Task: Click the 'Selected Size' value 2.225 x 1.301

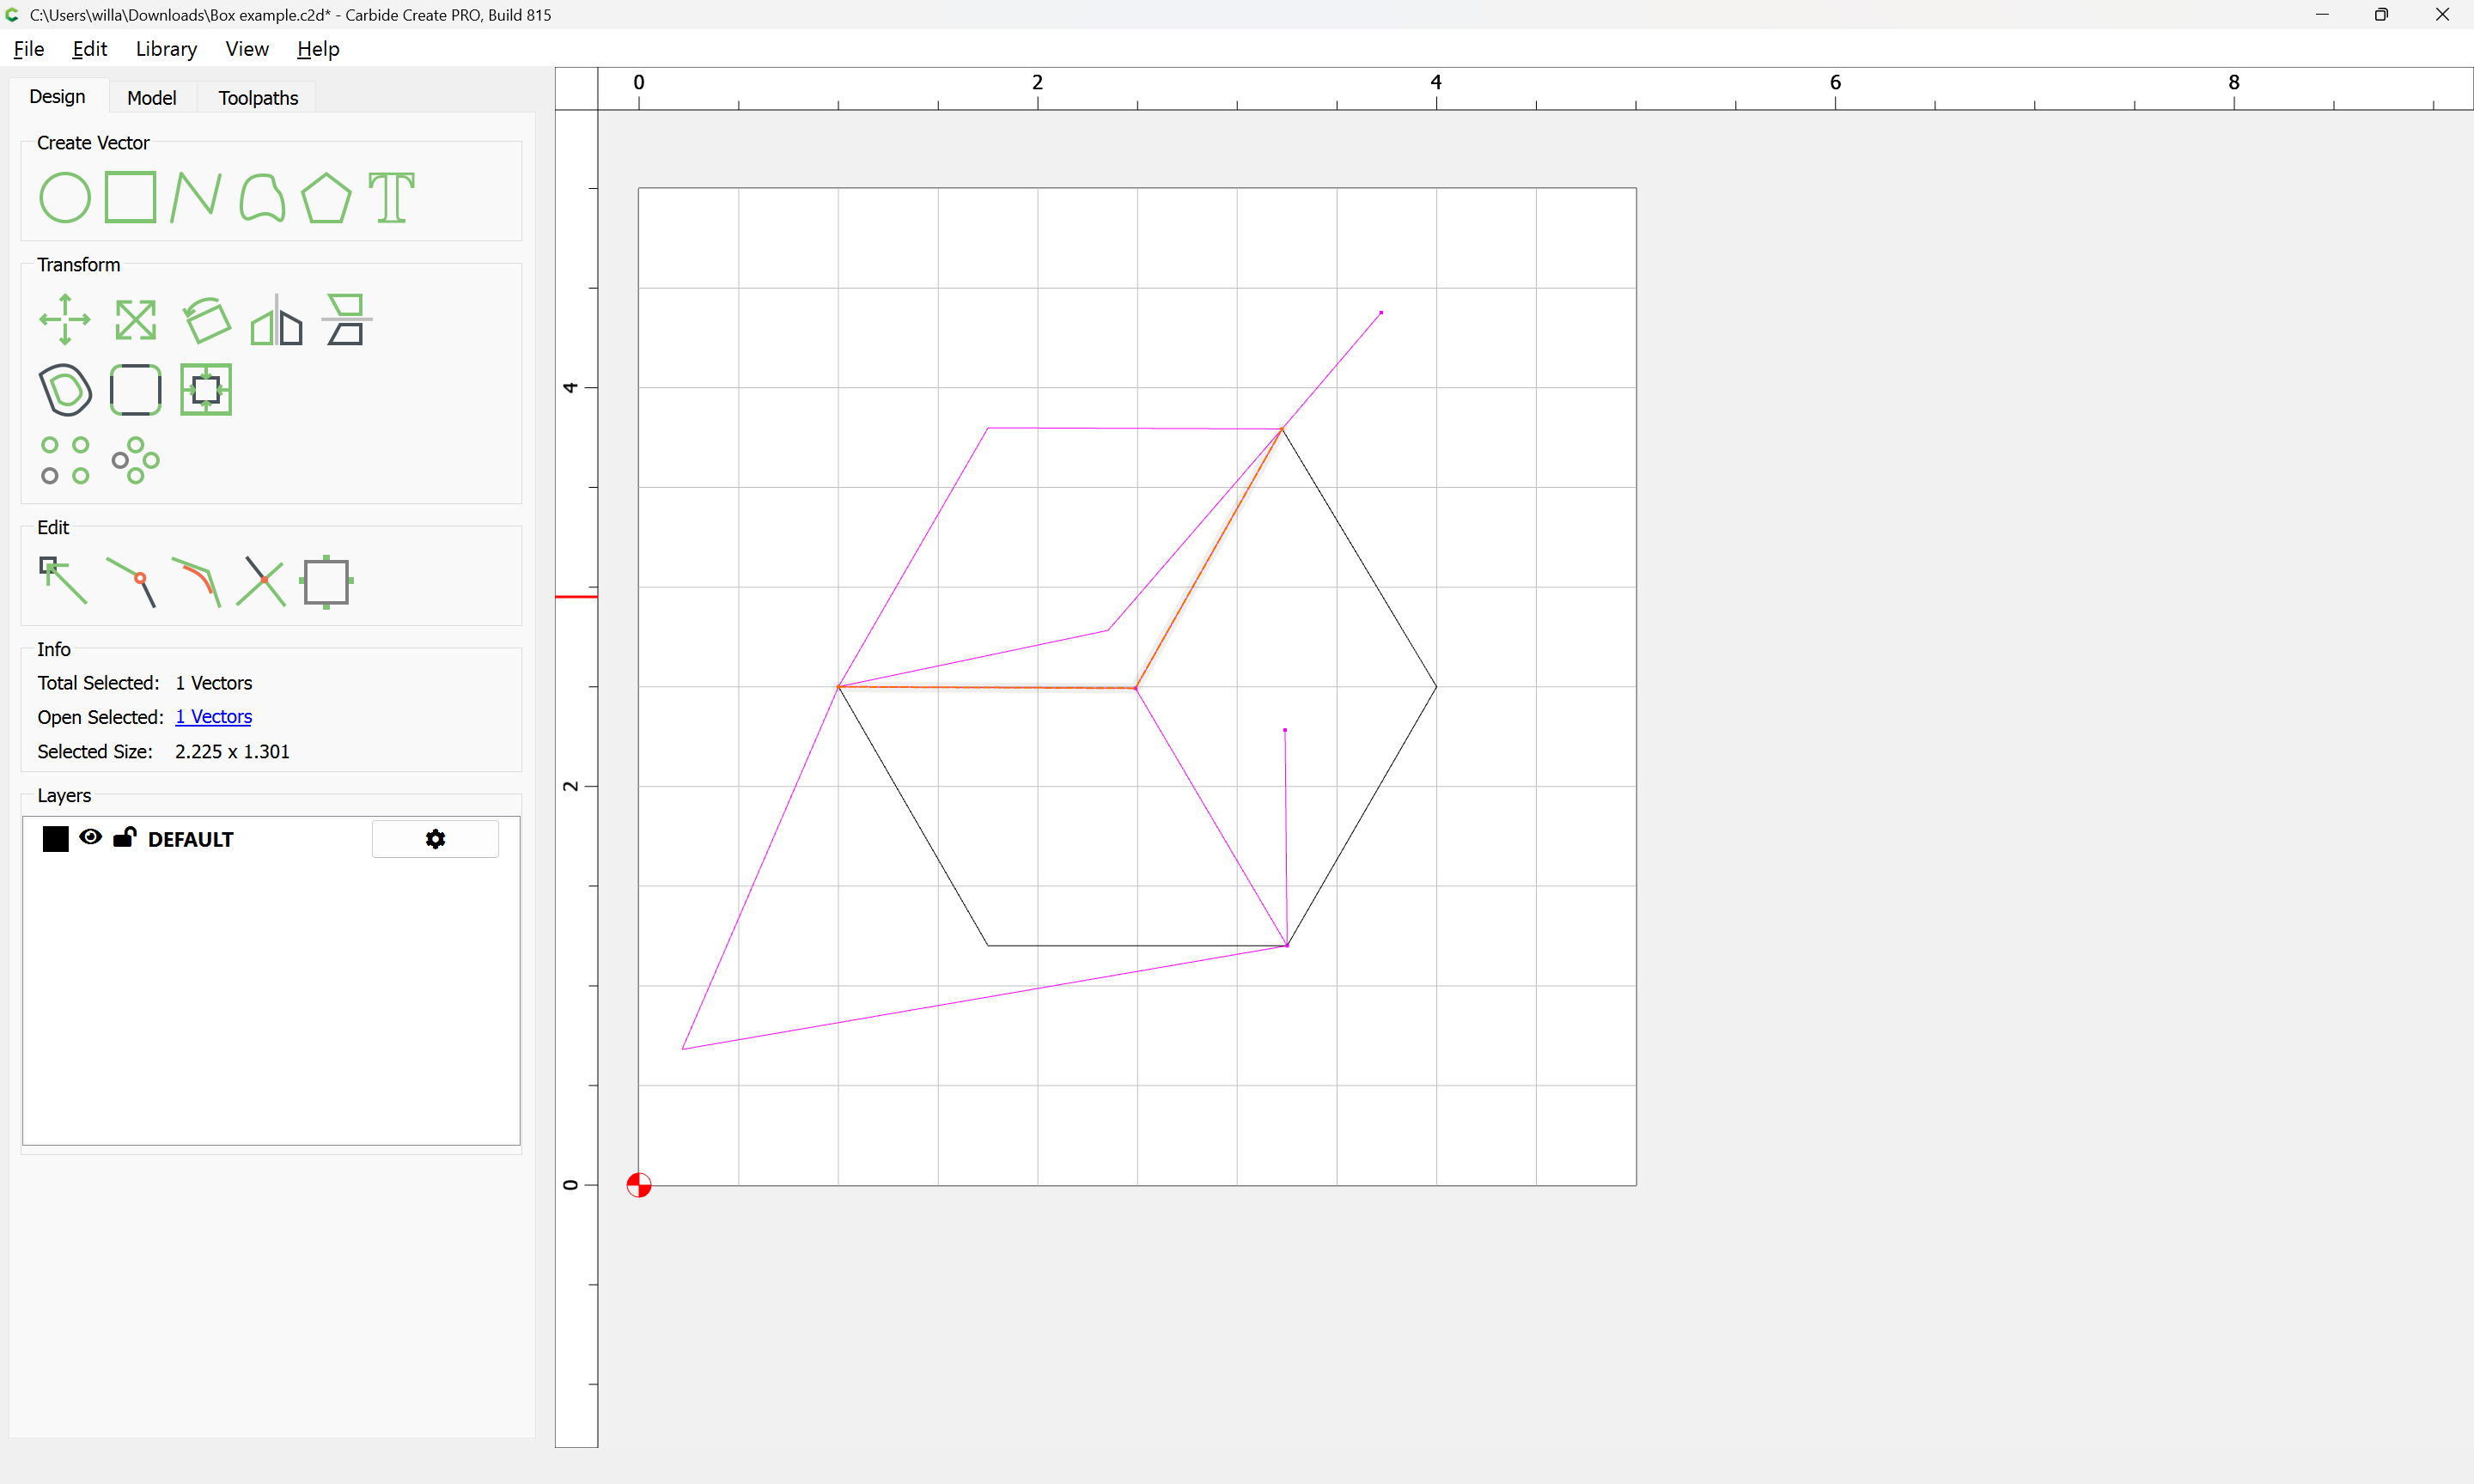Action: pos(232,752)
